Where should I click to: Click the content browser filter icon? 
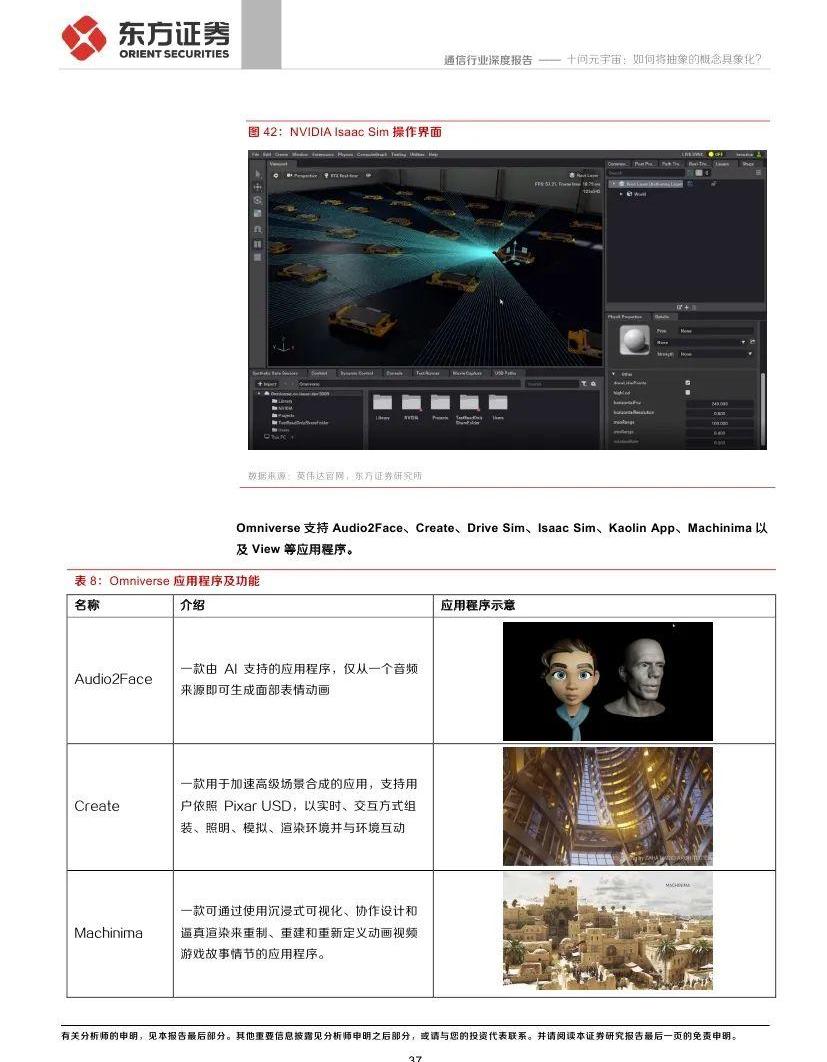[x=585, y=383]
